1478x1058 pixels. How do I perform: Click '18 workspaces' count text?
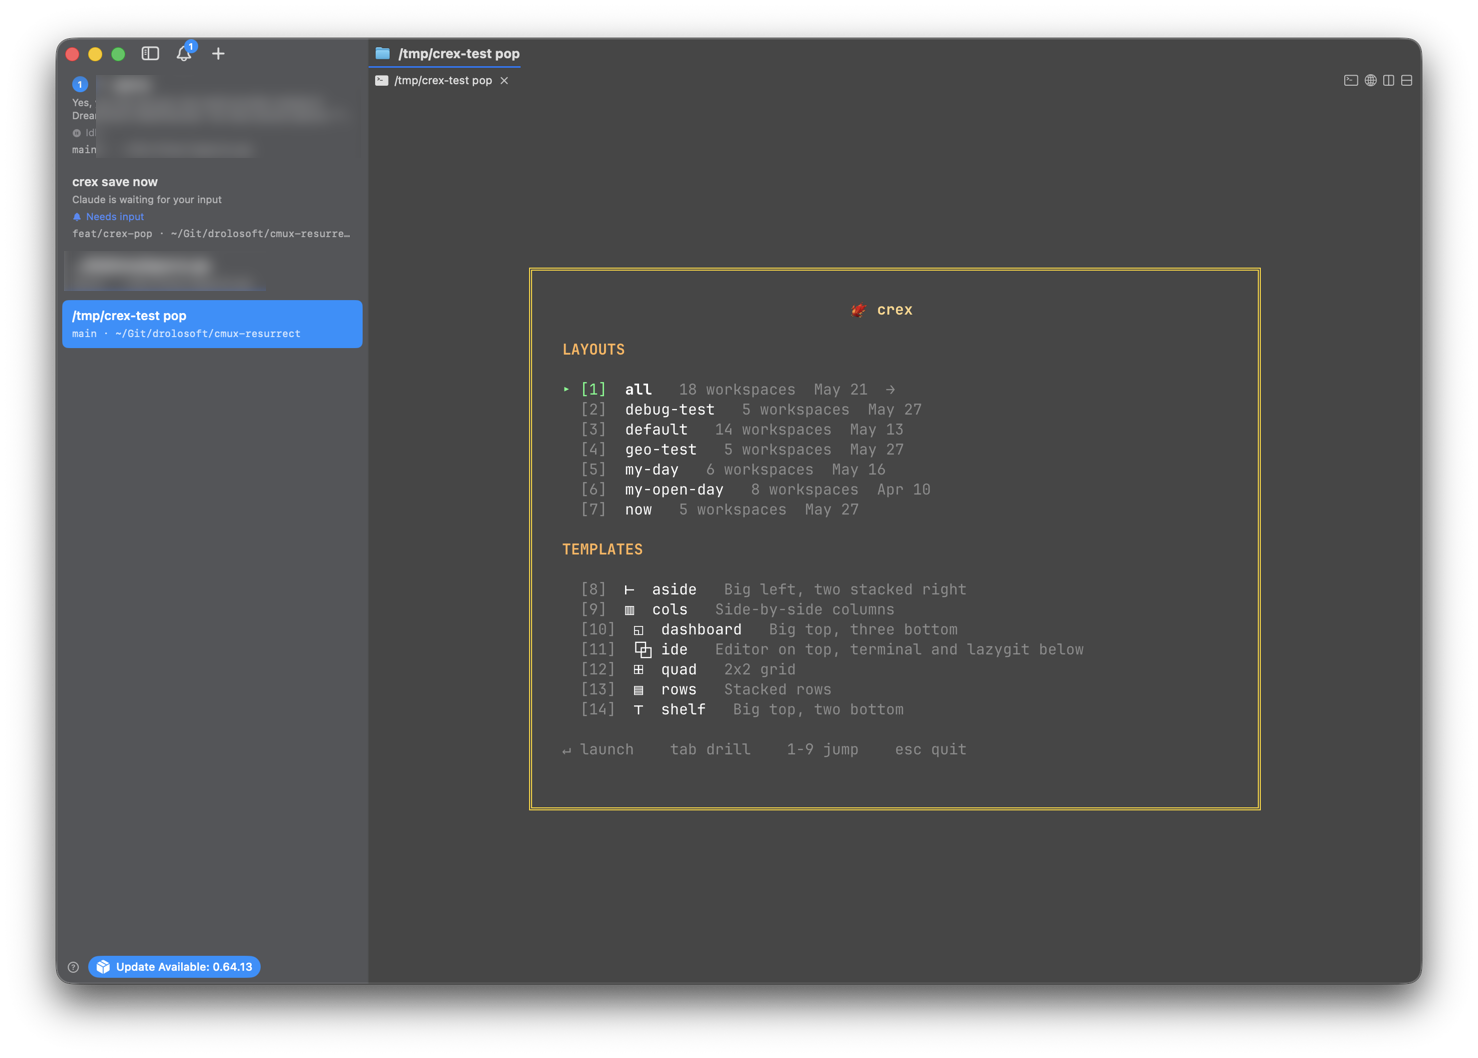pyautogui.click(x=737, y=390)
